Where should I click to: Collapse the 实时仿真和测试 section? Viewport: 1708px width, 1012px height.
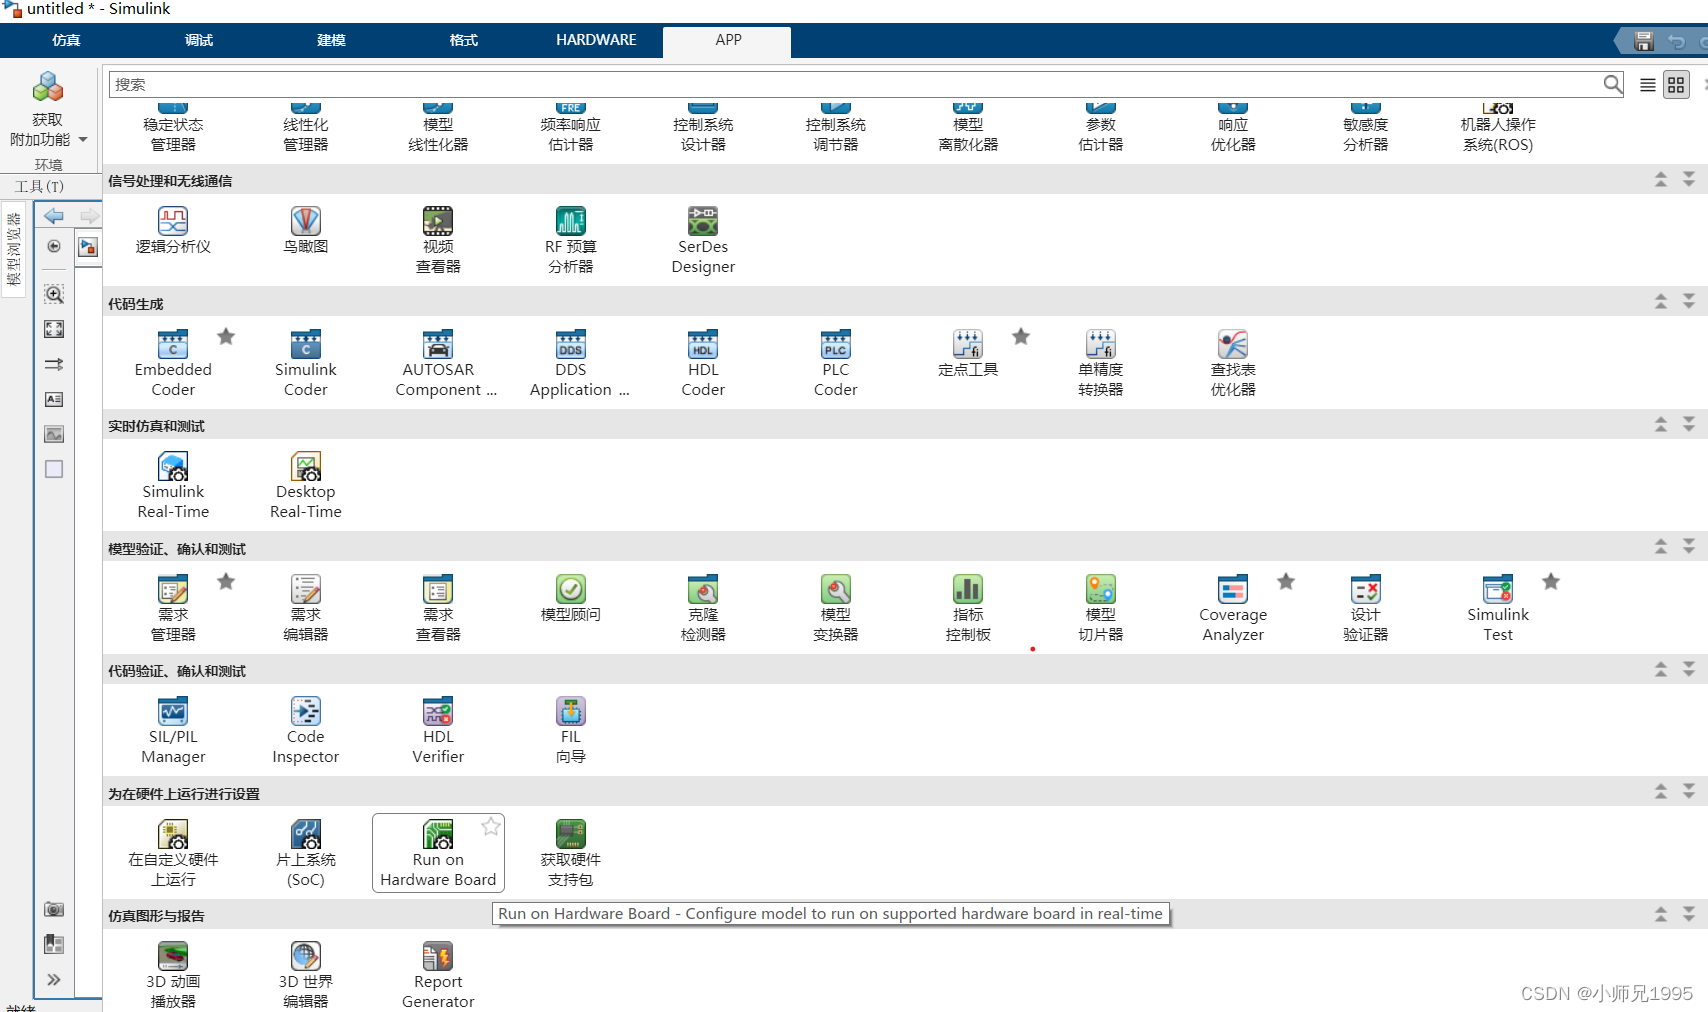pos(1661,425)
